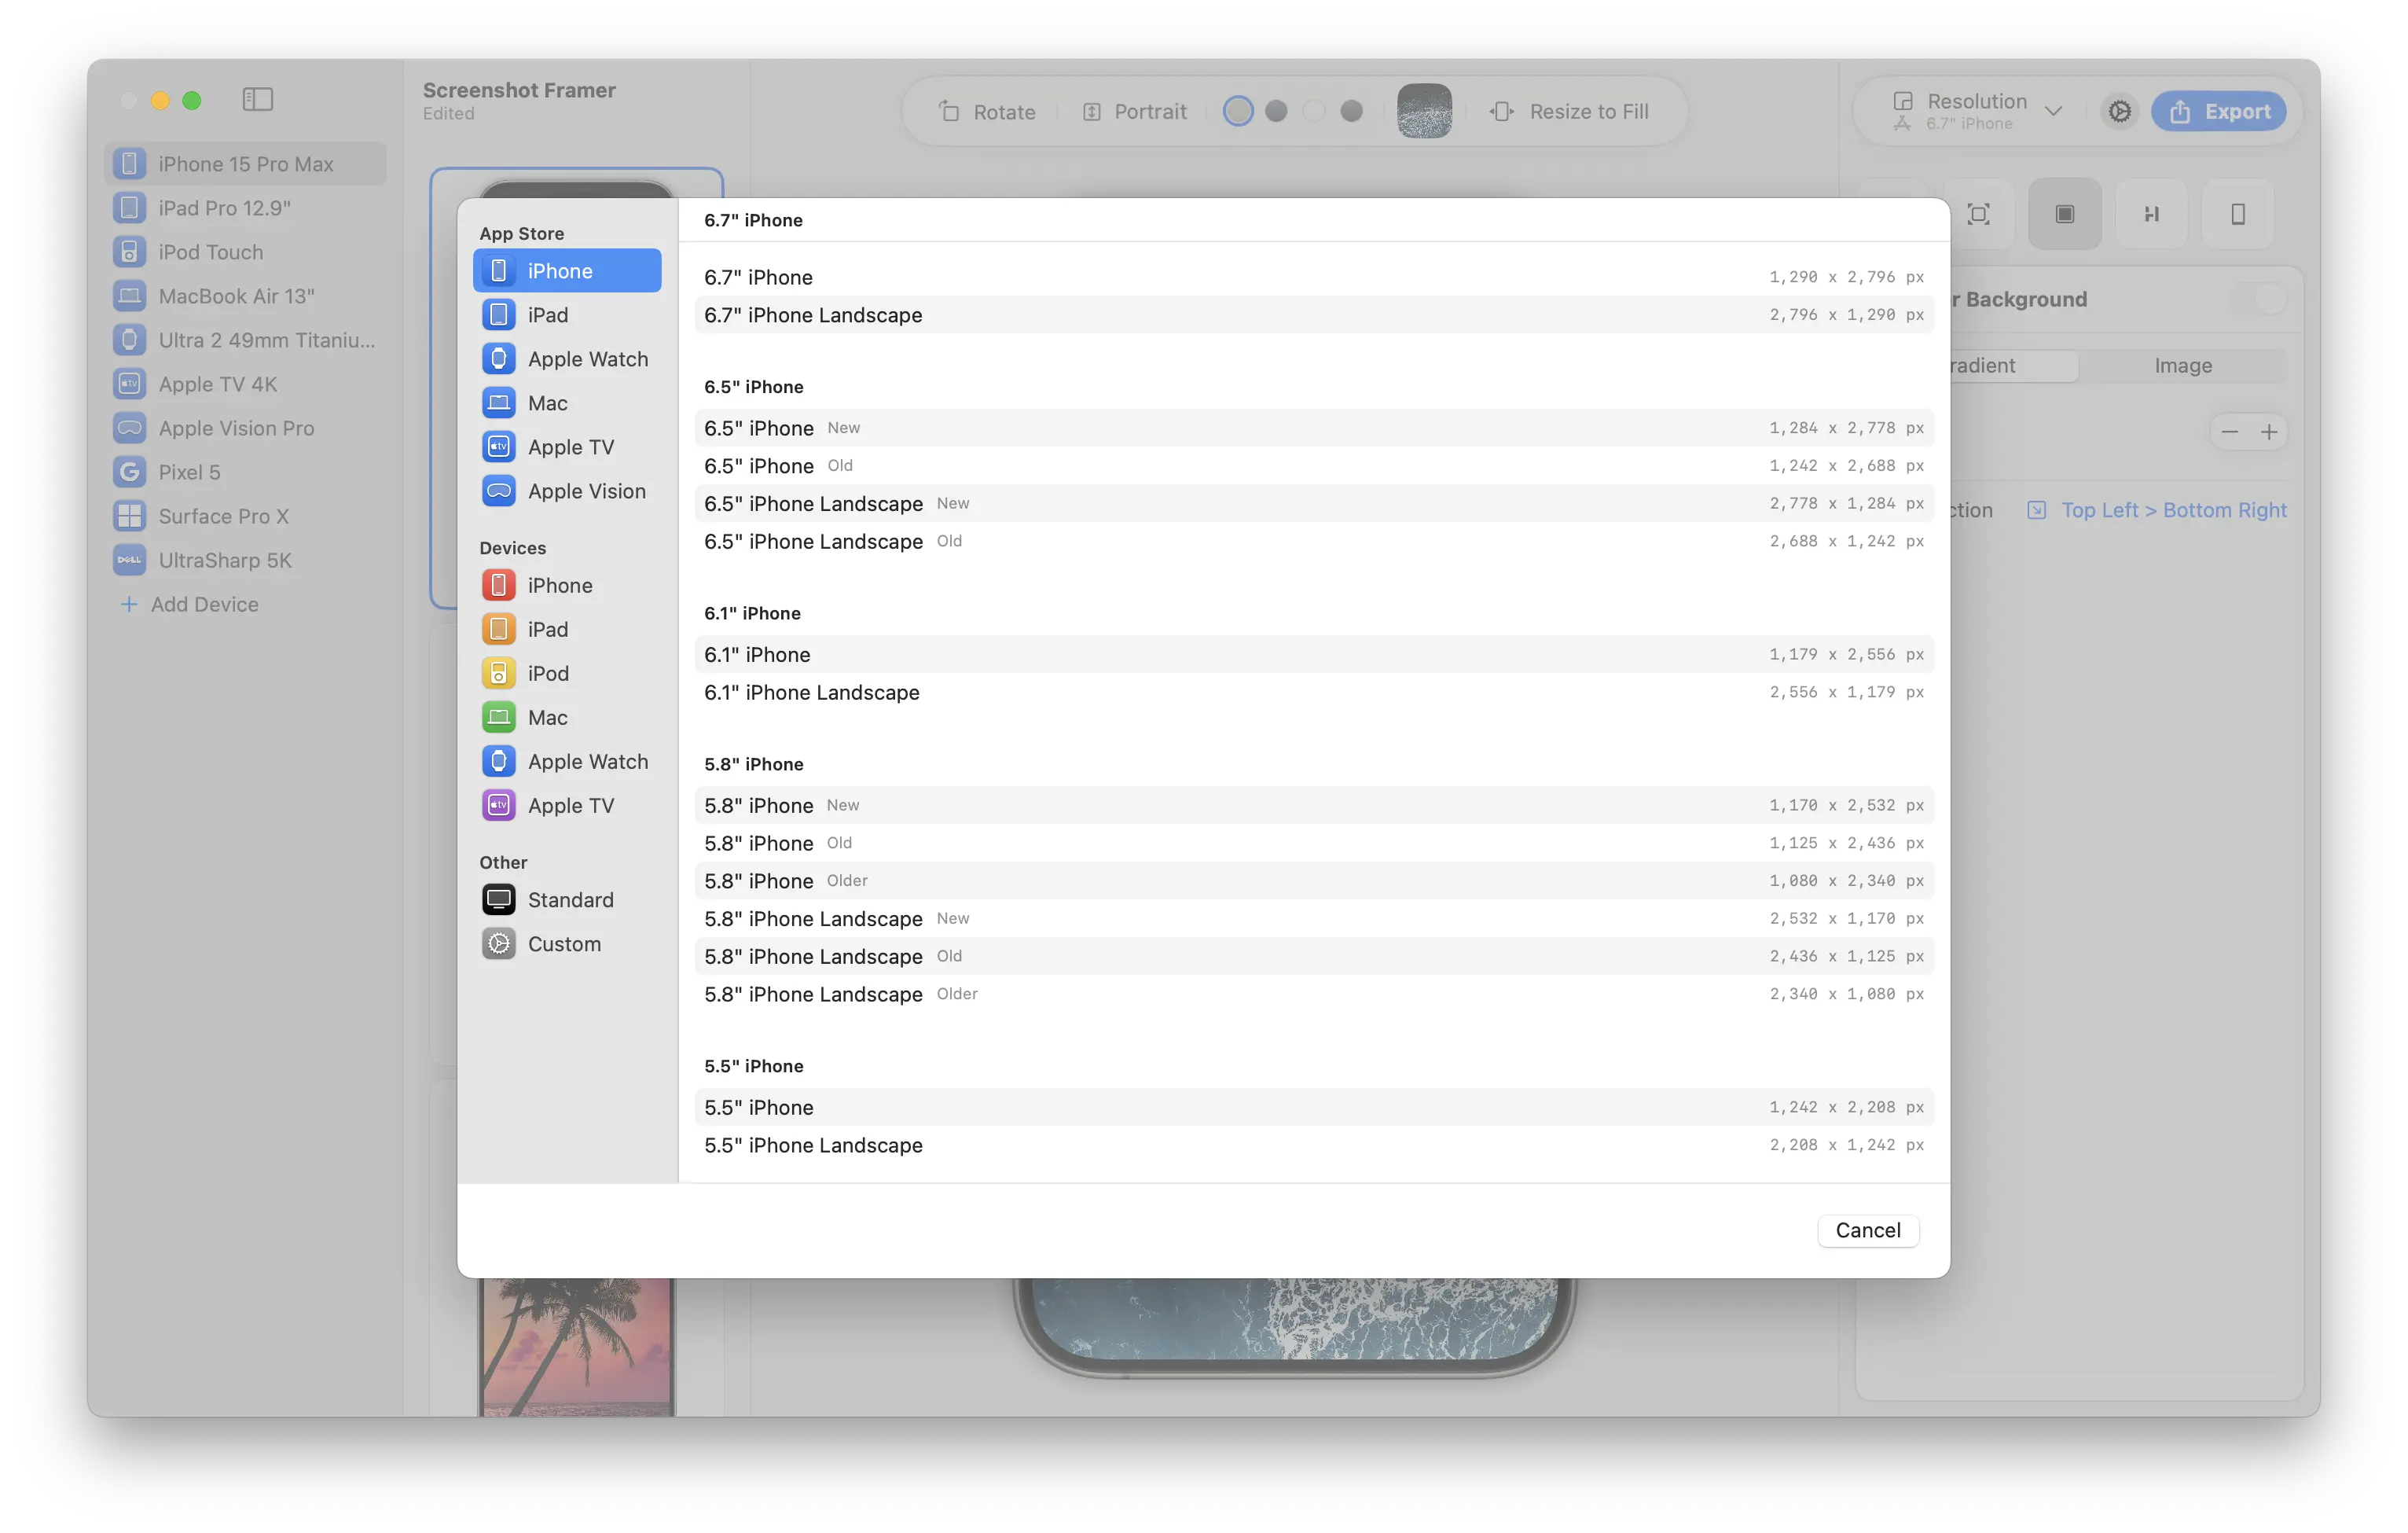The image size is (2408, 1533).
Task: Switch to the Image tab
Action: pos(2182,366)
